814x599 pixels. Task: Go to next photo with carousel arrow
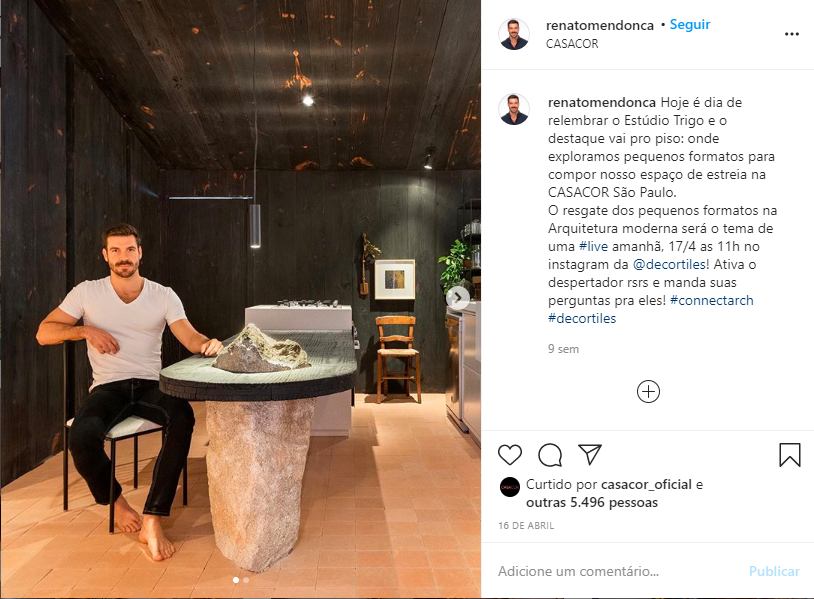(x=458, y=297)
